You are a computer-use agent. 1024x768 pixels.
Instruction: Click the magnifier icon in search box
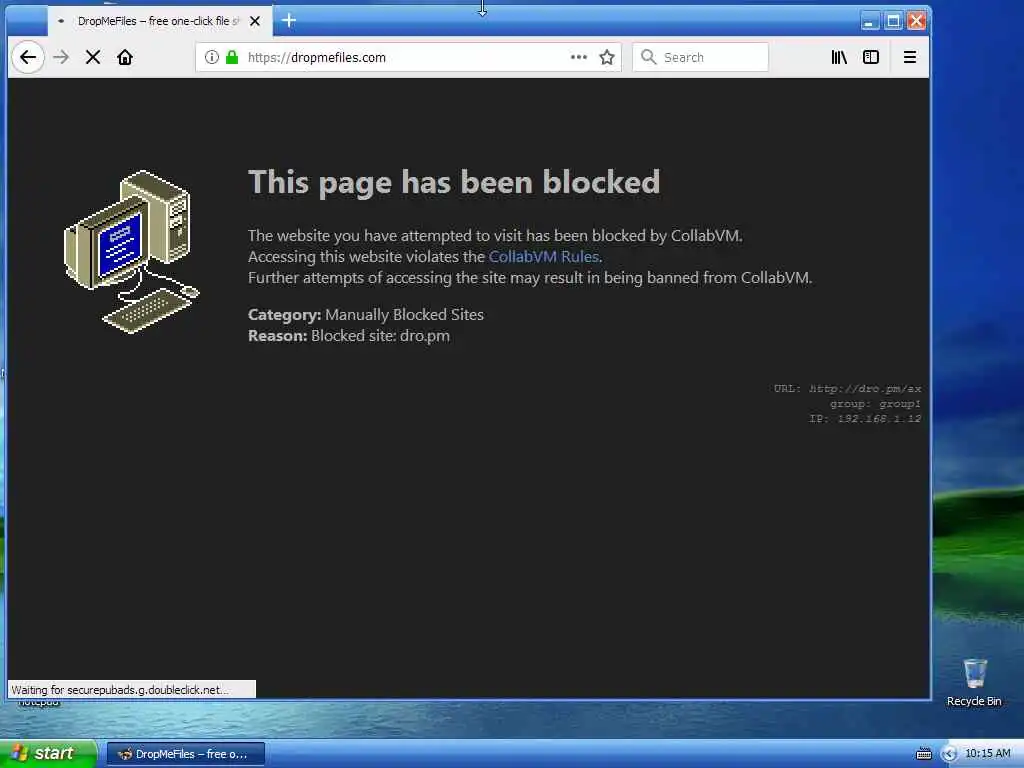(x=648, y=57)
